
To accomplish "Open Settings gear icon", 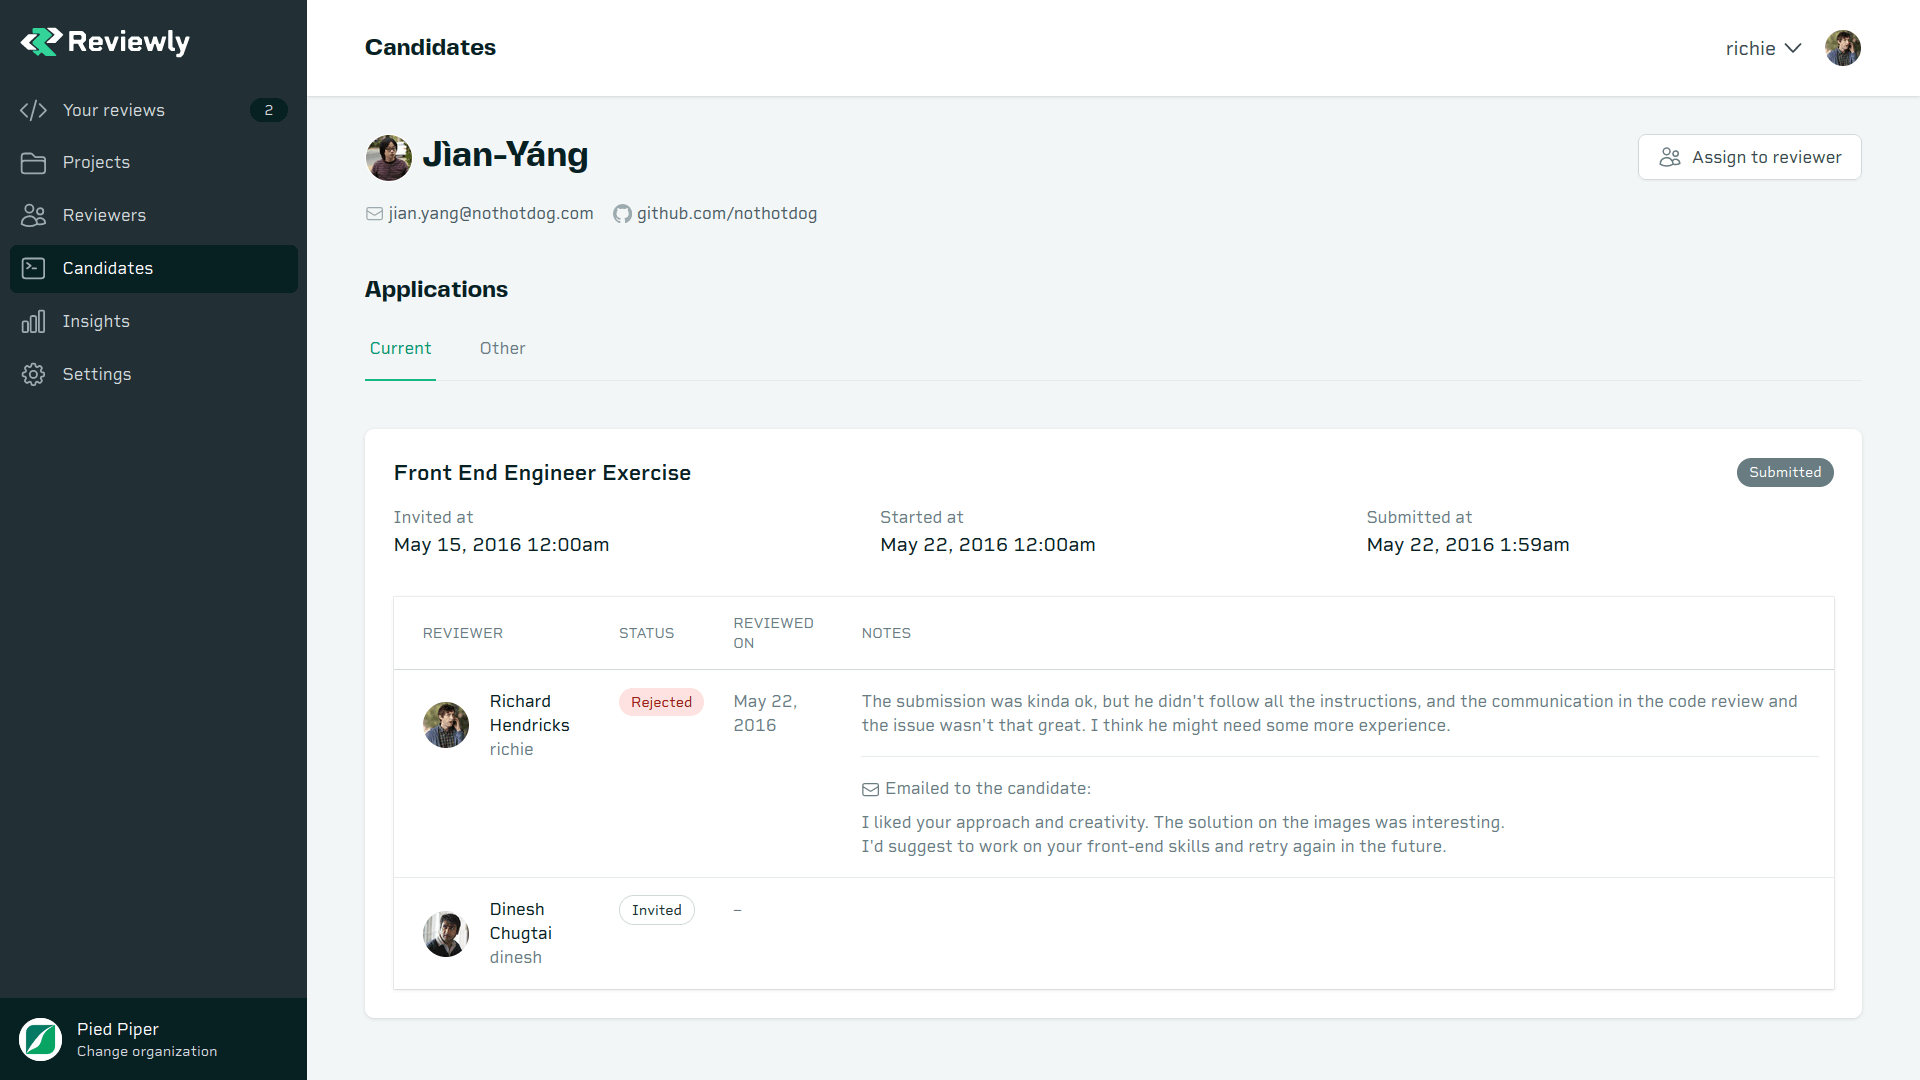I will [33, 374].
